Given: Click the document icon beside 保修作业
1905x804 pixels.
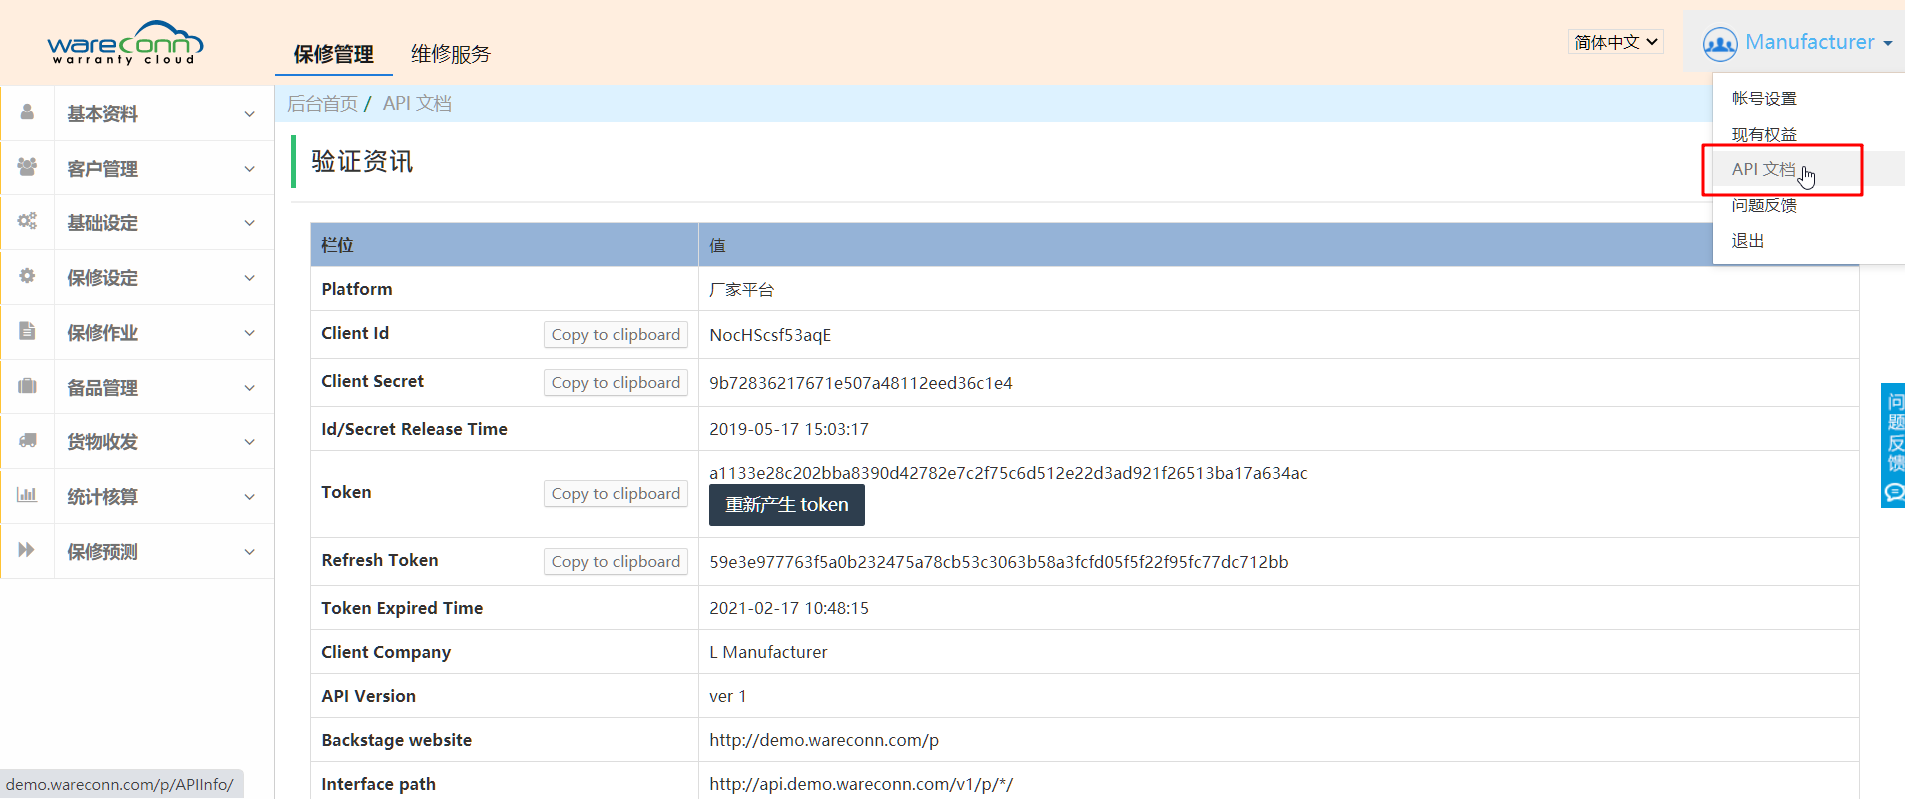Looking at the screenshot, I should [x=27, y=331].
